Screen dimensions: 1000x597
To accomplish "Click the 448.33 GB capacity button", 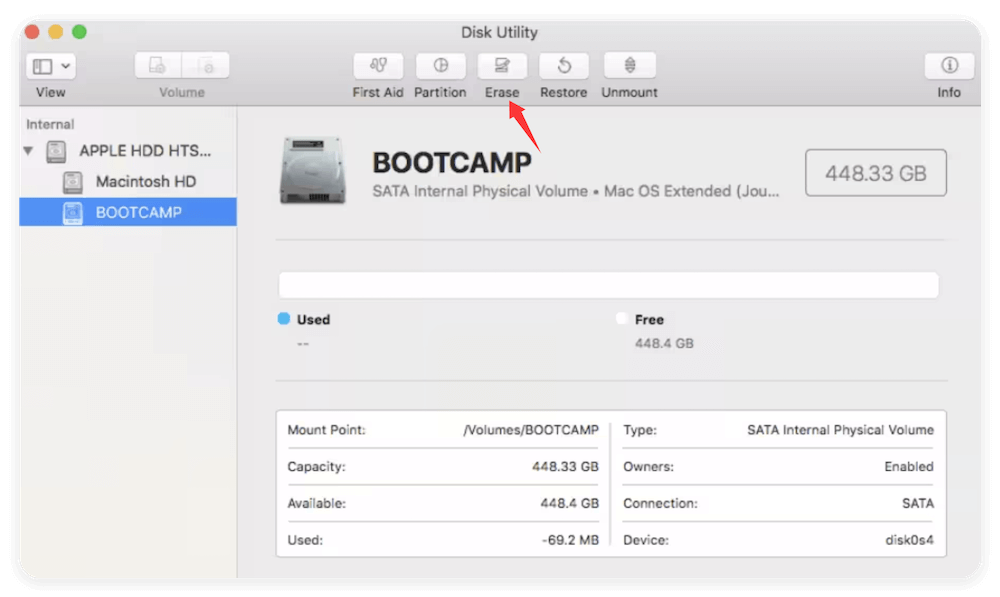I will pyautogui.click(x=875, y=172).
